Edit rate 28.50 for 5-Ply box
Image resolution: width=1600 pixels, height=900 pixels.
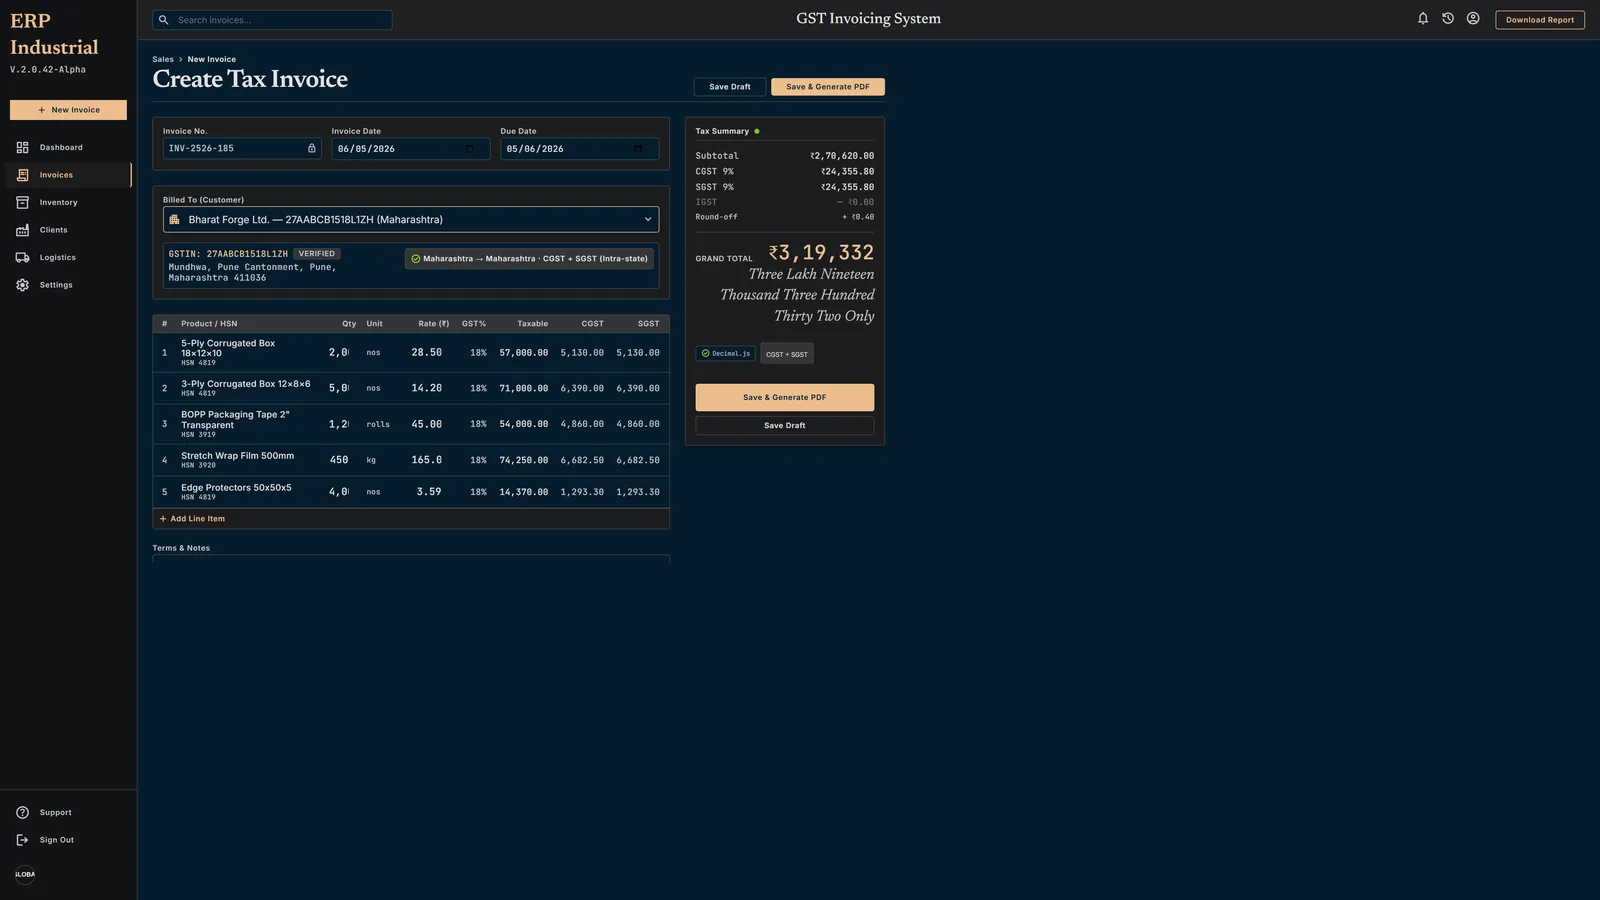pyautogui.click(x=427, y=353)
